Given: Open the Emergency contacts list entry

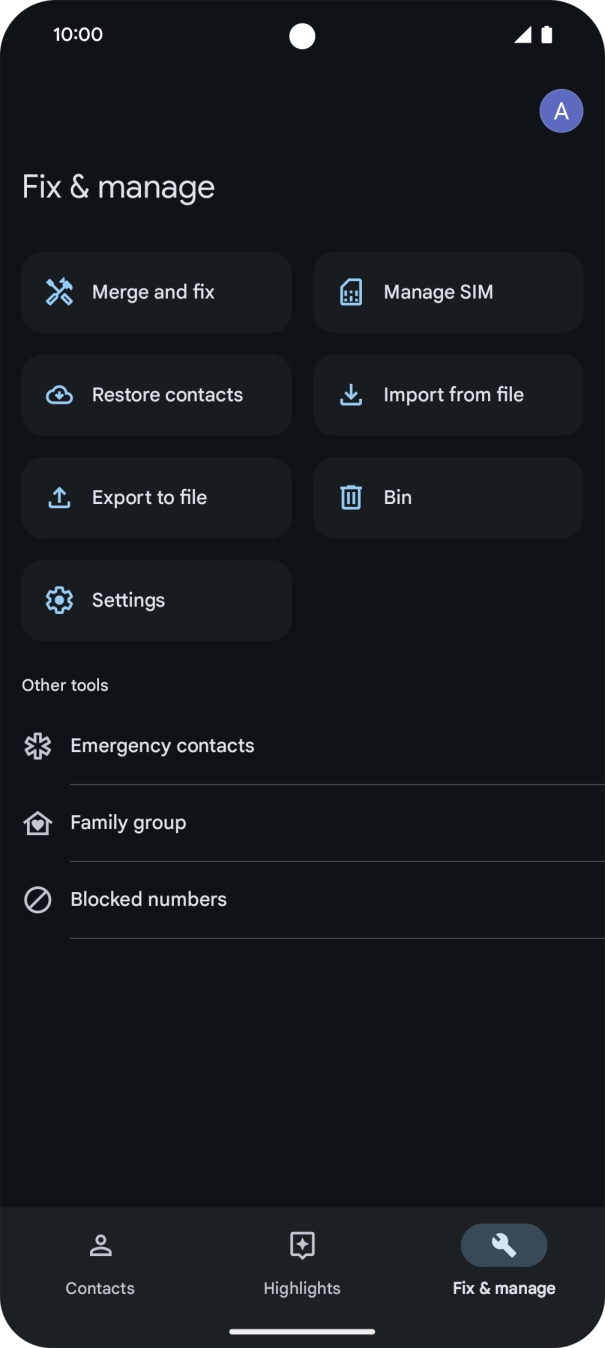Looking at the screenshot, I should pyautogui.click(x=162, y=746).
